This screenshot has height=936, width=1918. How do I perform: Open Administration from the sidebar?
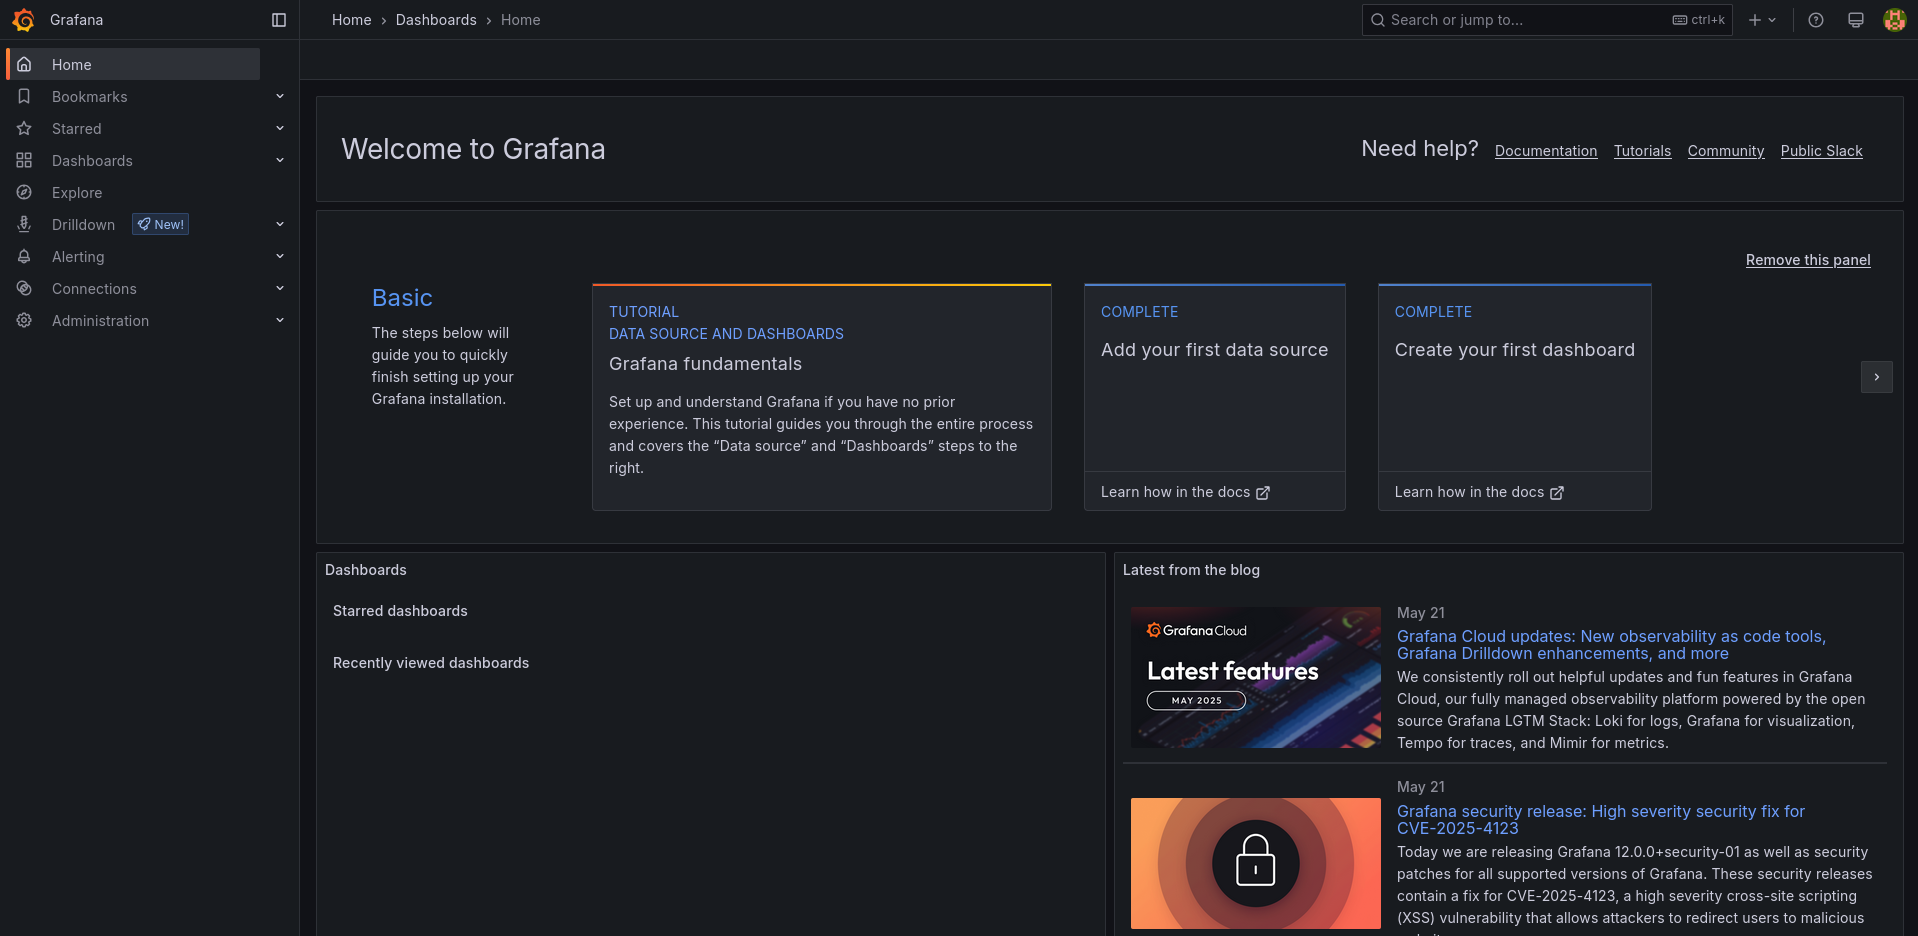100,320
